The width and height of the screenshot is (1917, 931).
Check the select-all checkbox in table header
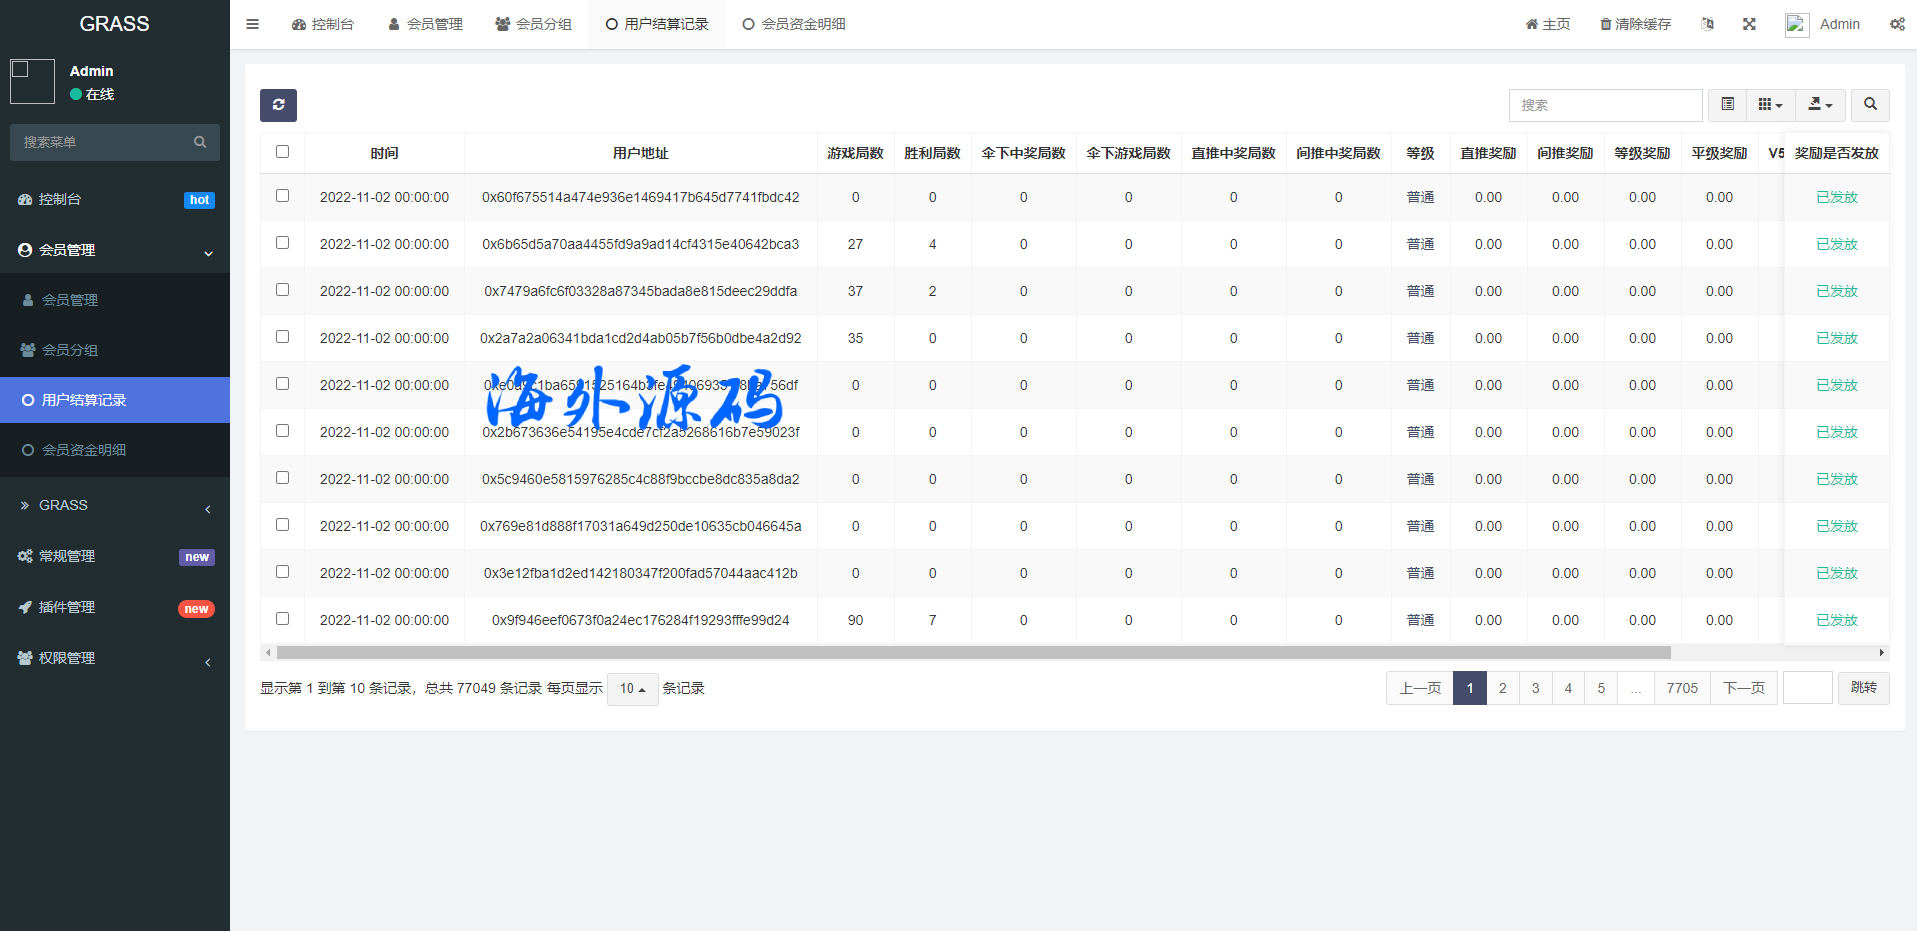pos(282,152)
